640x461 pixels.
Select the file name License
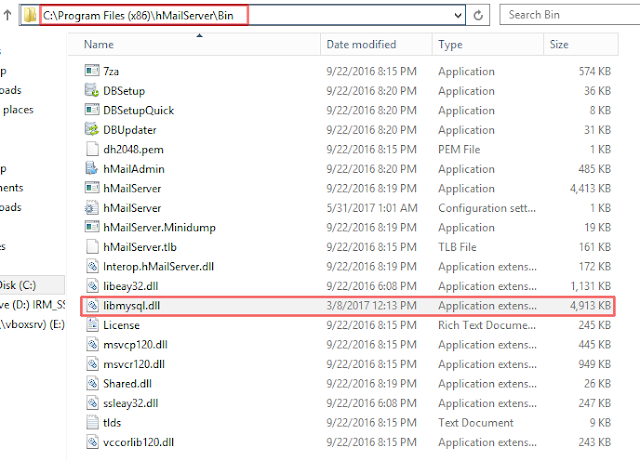(121, 325)
